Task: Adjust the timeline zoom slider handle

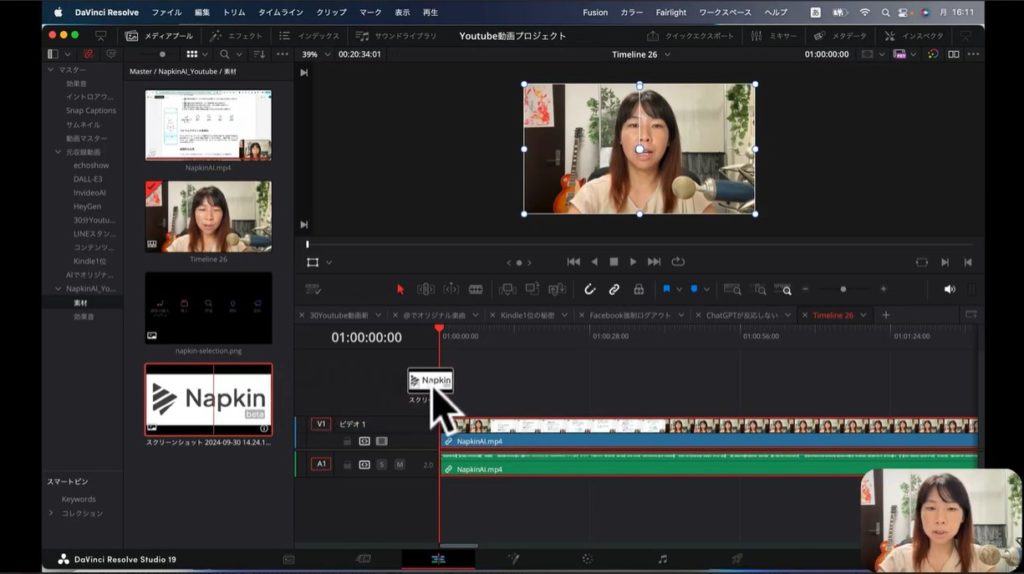Action: point(843,289)
